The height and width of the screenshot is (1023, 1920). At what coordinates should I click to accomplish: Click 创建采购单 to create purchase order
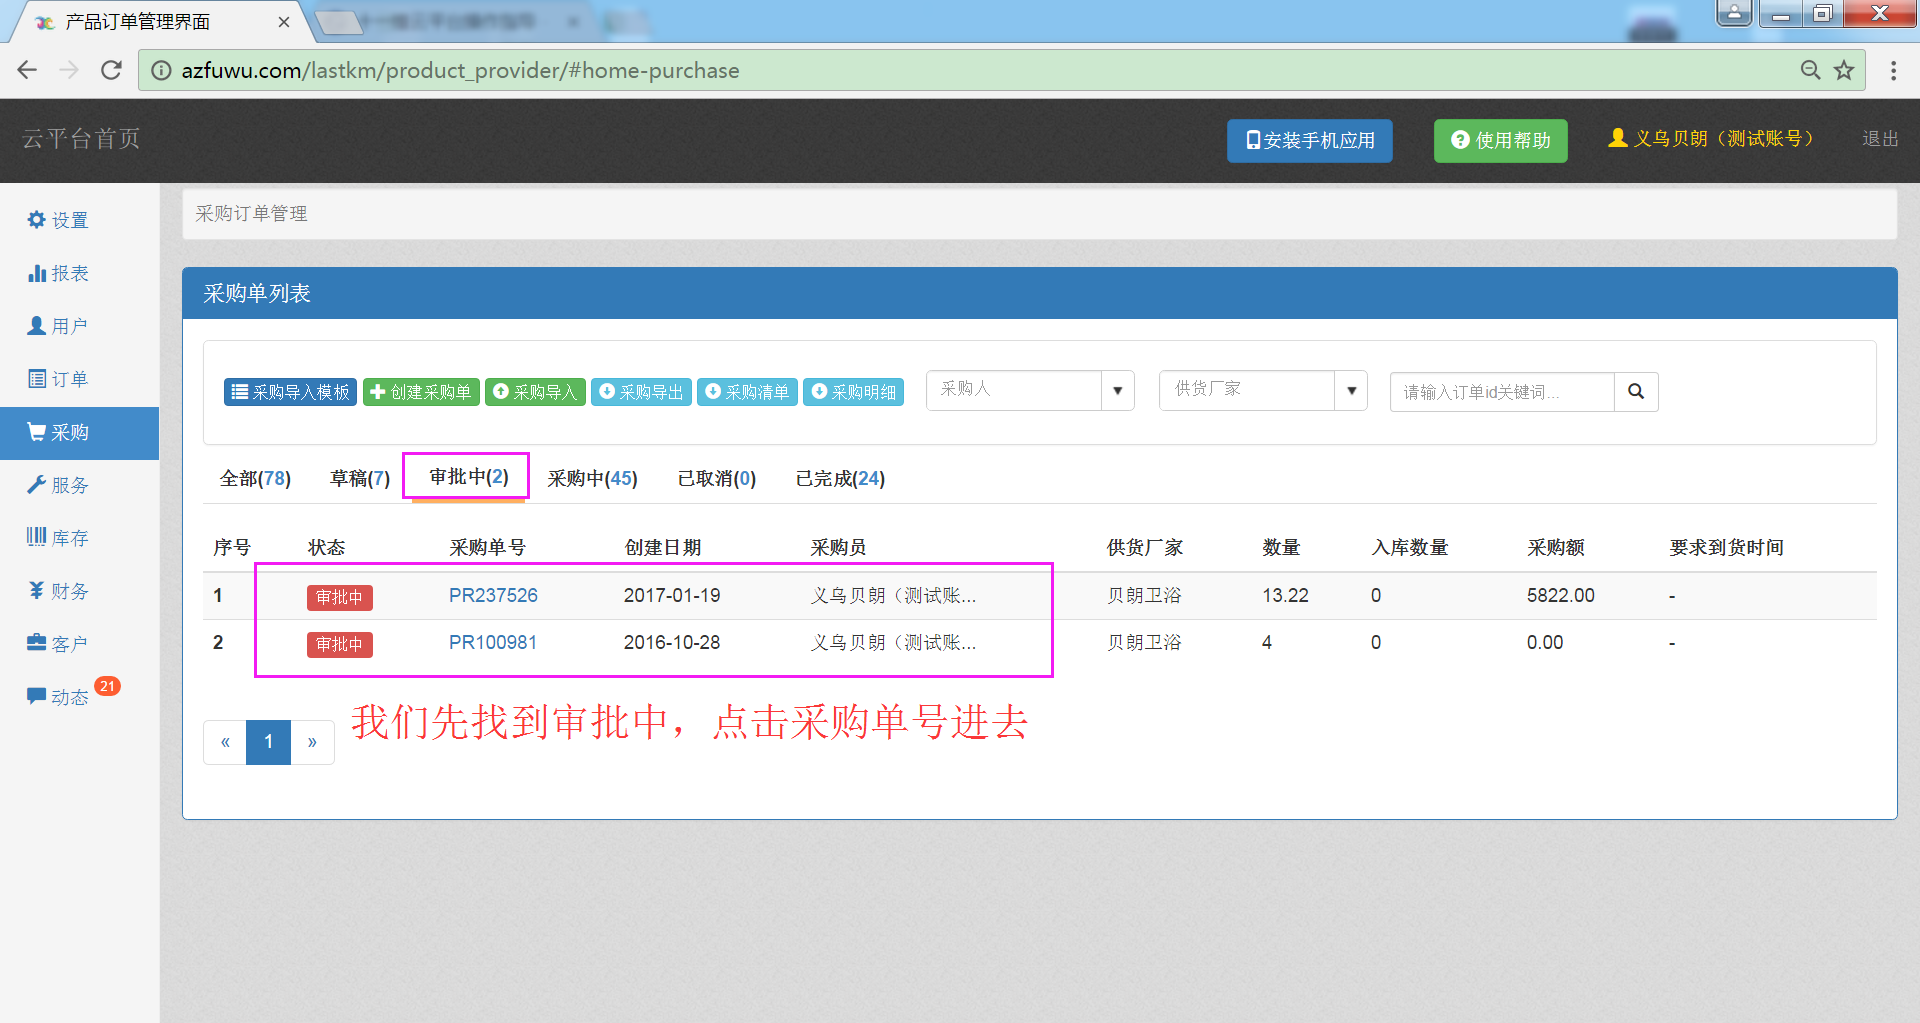[x=421, y=392]
